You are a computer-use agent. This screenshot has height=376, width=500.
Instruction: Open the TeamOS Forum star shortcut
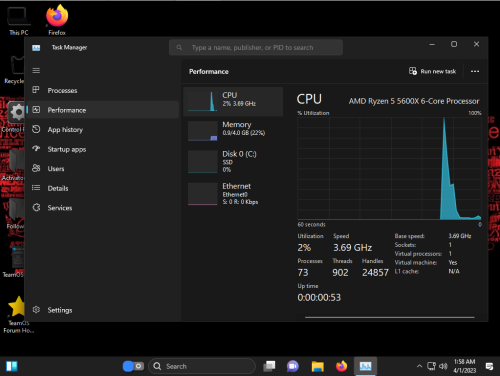[x=18, y=314]
